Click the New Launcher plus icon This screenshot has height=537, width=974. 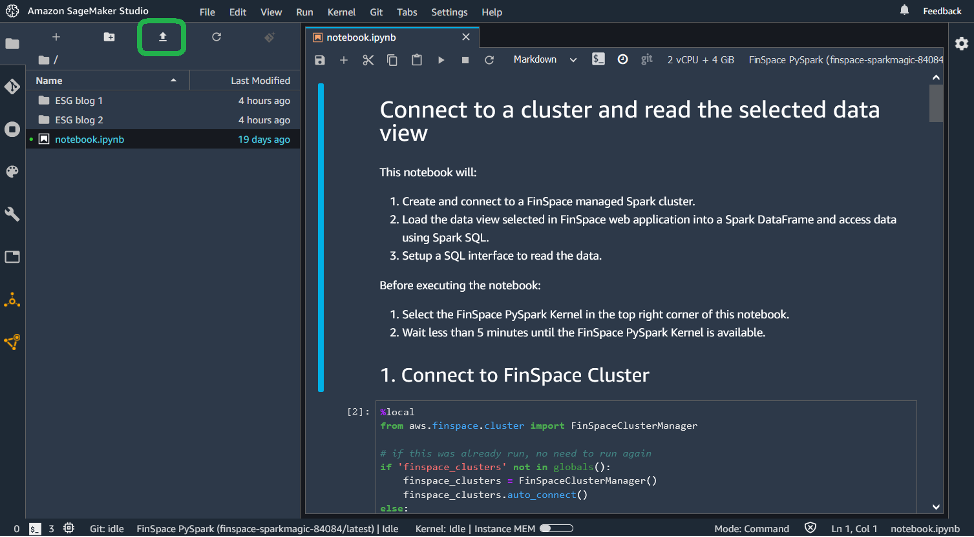click(x=56, y=37)
